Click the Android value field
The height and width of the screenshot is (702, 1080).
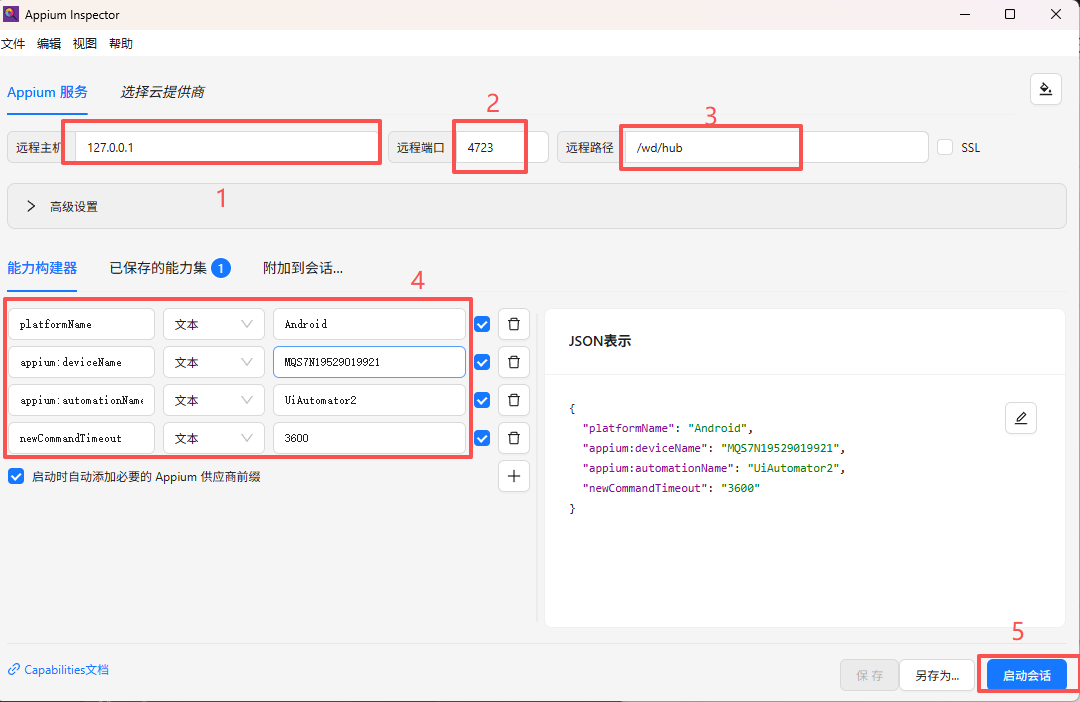pyautogui.click(x=369, y=324)
